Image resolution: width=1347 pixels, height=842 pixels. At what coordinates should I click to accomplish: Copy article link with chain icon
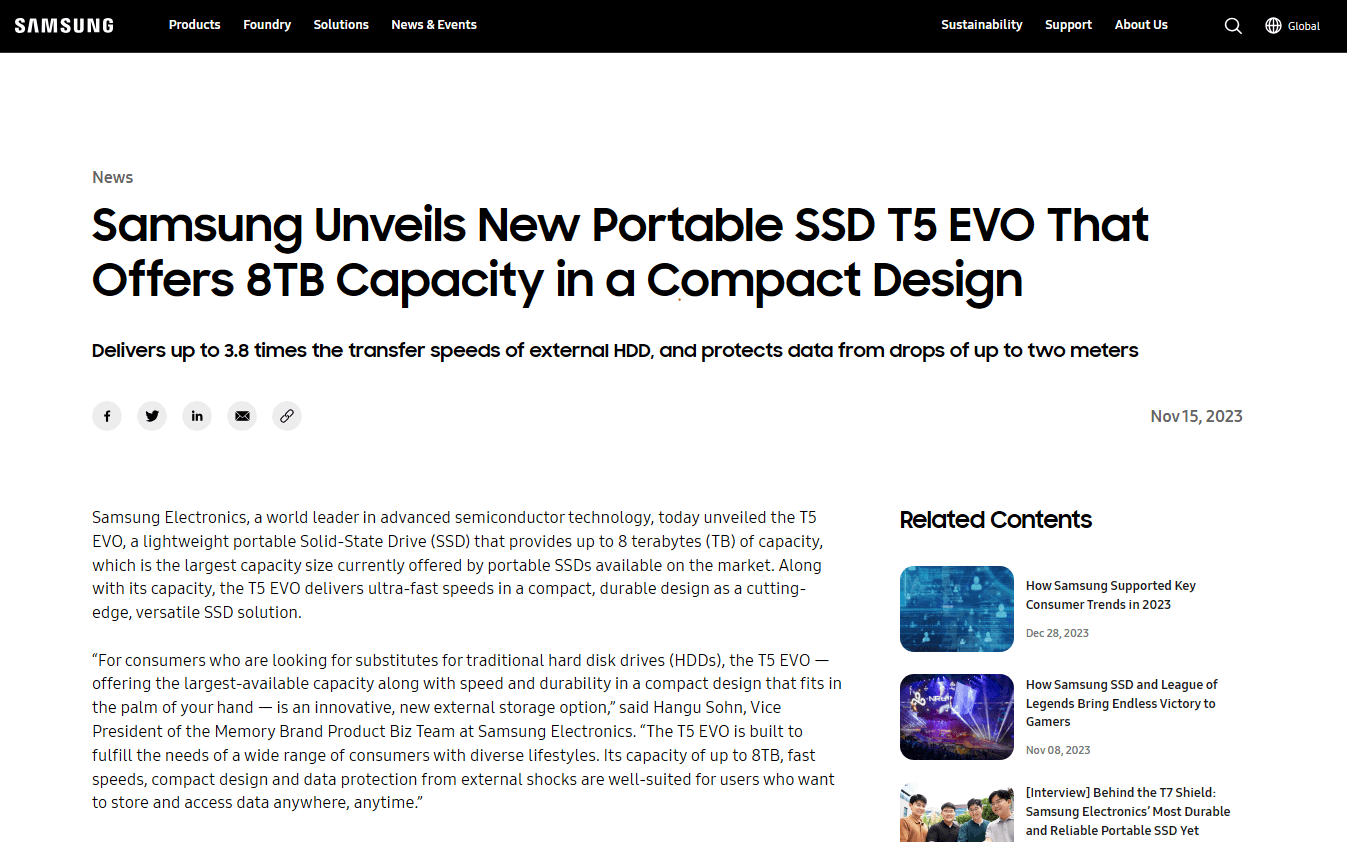(x=287, y=416)
